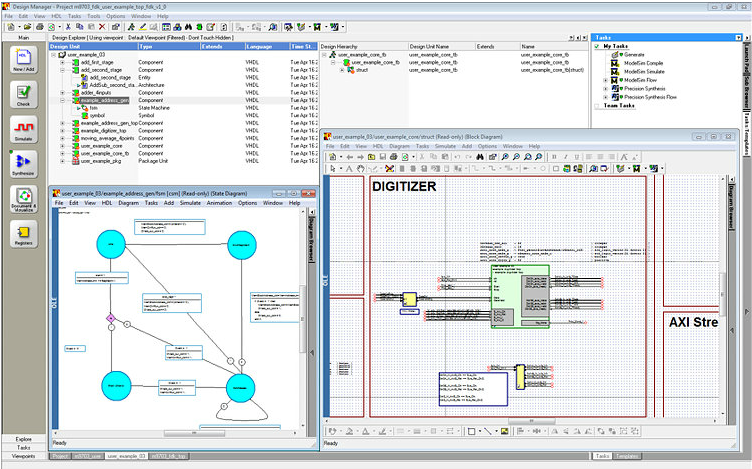Click the Check shortcut icon

[x=23, y=94]
